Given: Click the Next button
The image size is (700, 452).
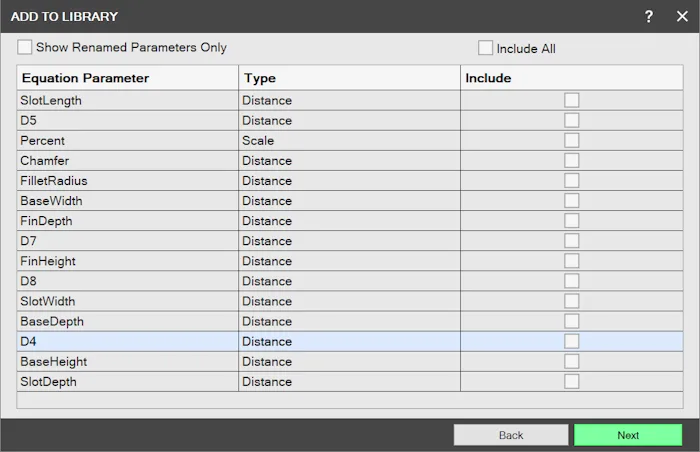Looking at the screenshot, I should (628, 435).
